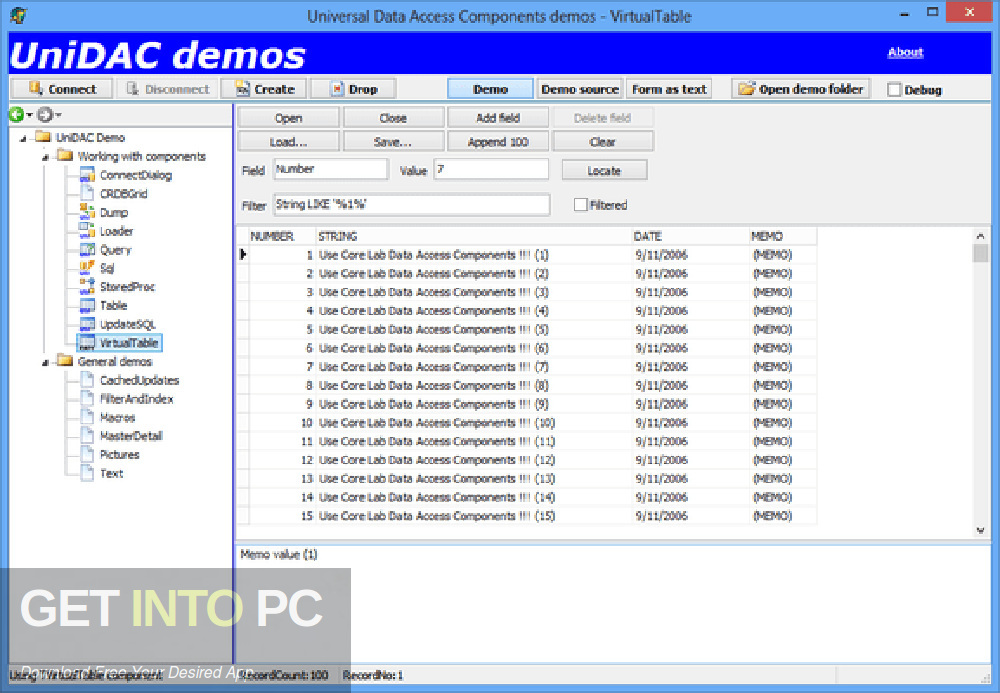The image size is (1000, 693).
Task: Focus the Filter text input
Action: coord(411,205)
